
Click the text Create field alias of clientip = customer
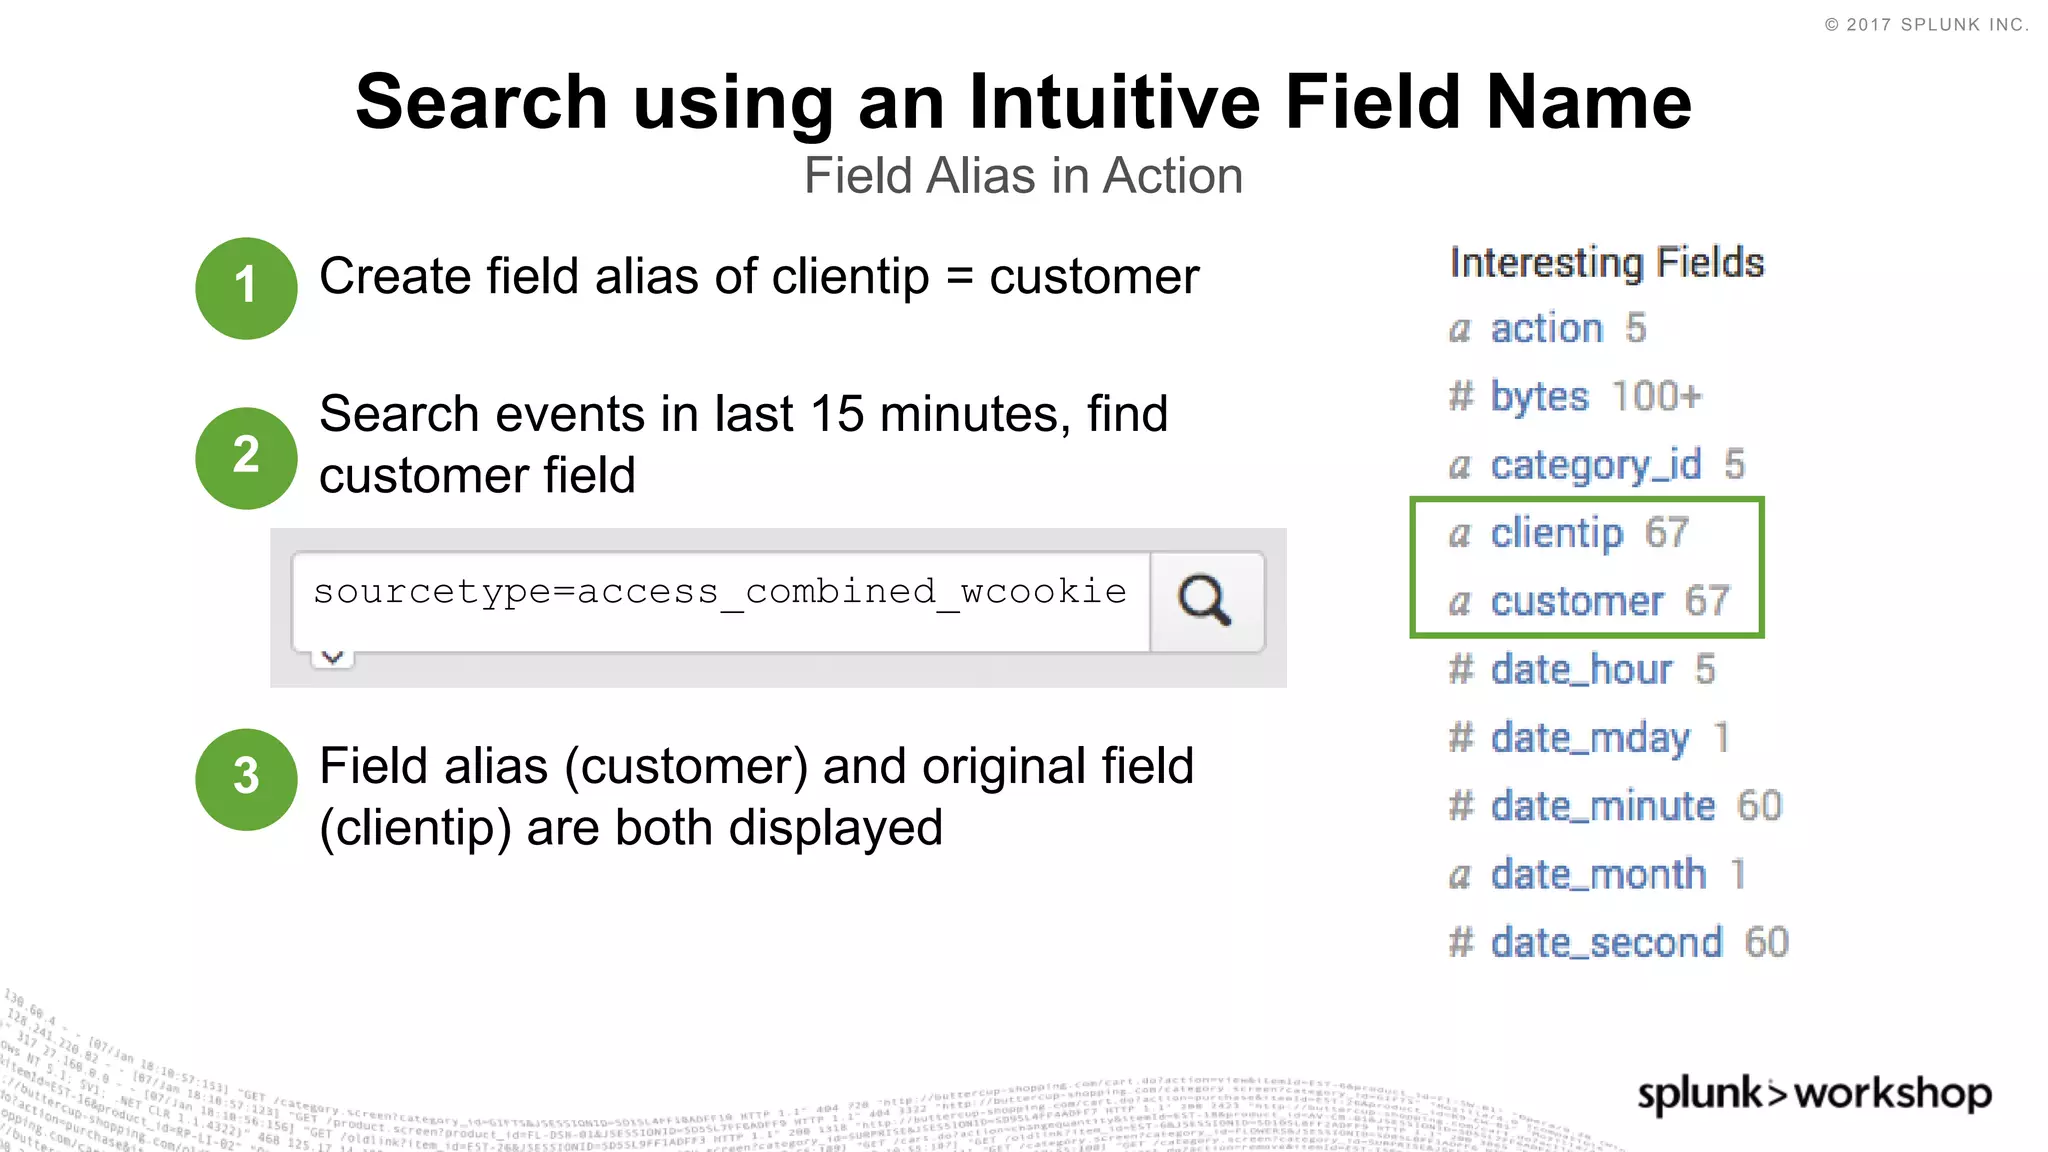pos(759,276)
